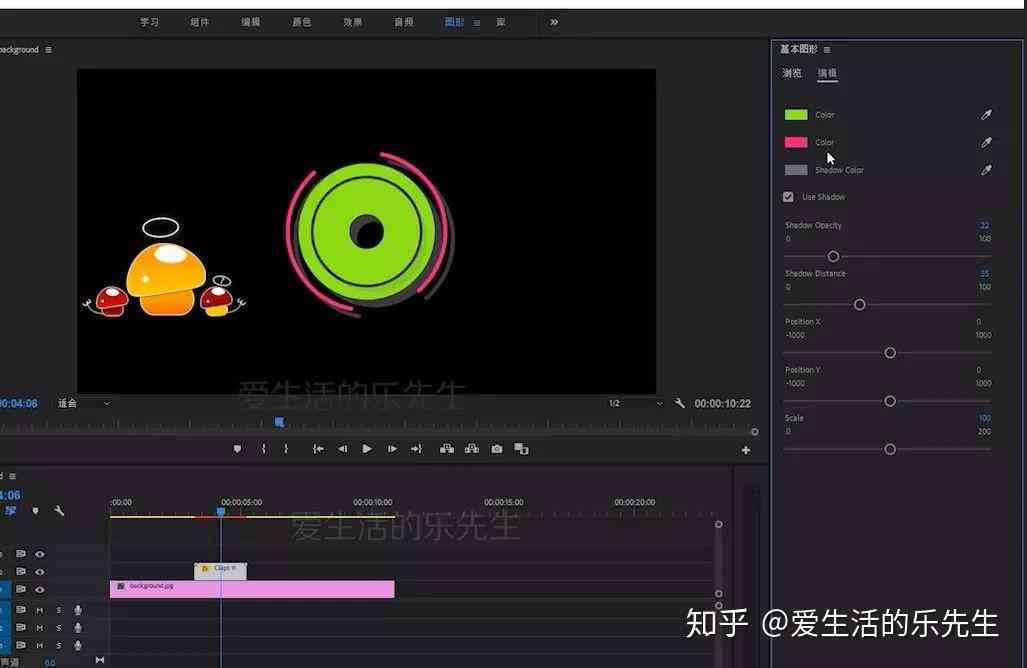
Task: Pick the pink Color with its eyedropper
Action: pyautogui.click(x=986, y=142)
